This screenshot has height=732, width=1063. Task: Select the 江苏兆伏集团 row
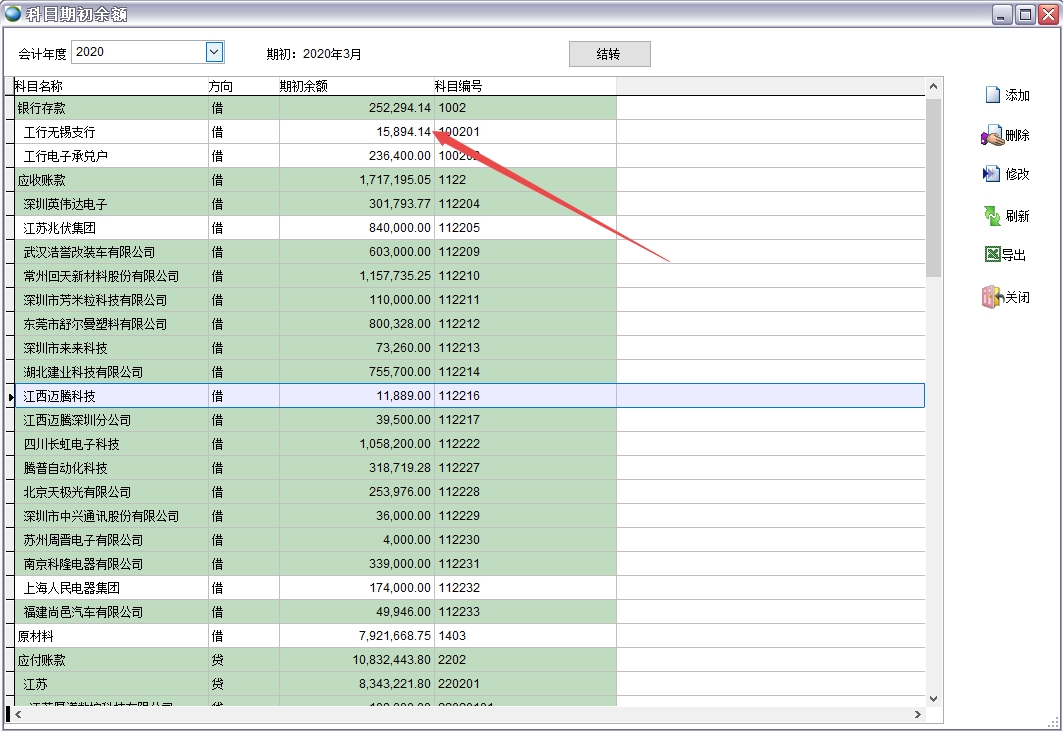click(x=110, y=228)
